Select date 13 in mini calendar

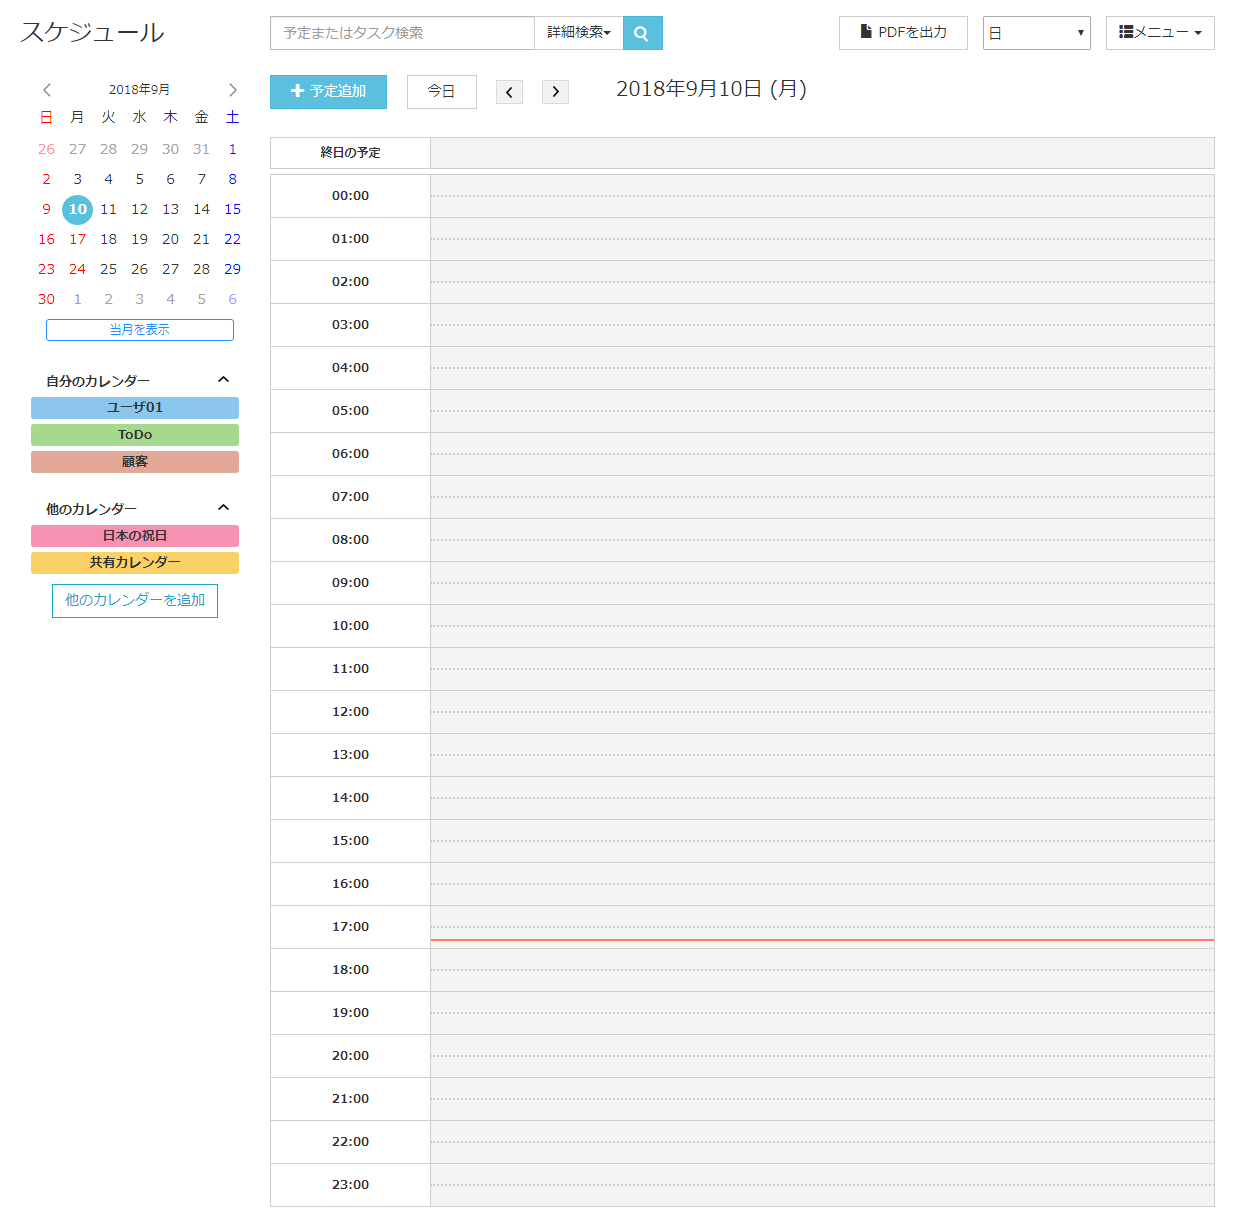[x=171, y=210]
